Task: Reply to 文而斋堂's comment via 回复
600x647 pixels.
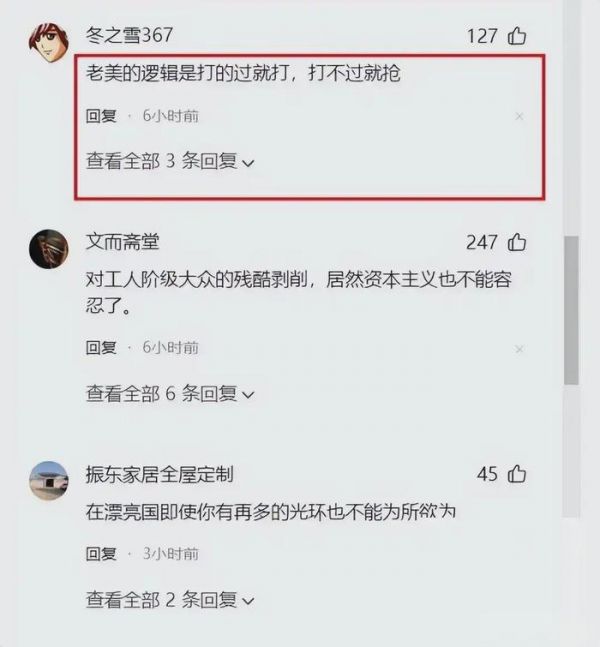Action: (101, 348)
